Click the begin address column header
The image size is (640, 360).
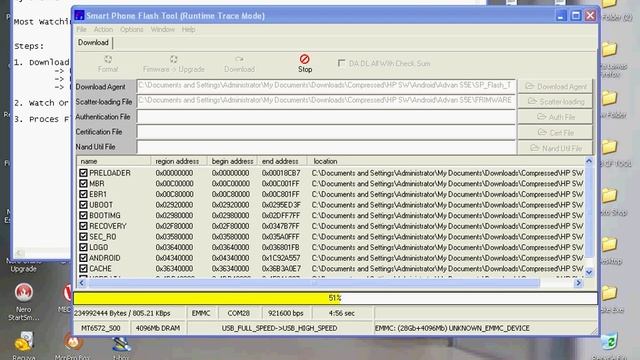coord(232,161)
